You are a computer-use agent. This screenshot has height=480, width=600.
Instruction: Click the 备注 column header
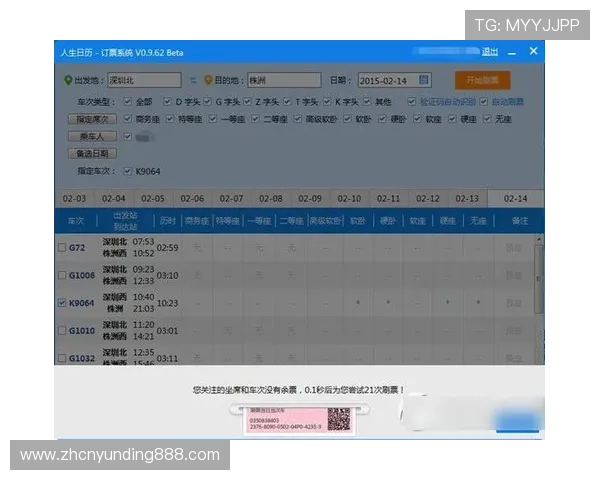[x=520, y=221]
